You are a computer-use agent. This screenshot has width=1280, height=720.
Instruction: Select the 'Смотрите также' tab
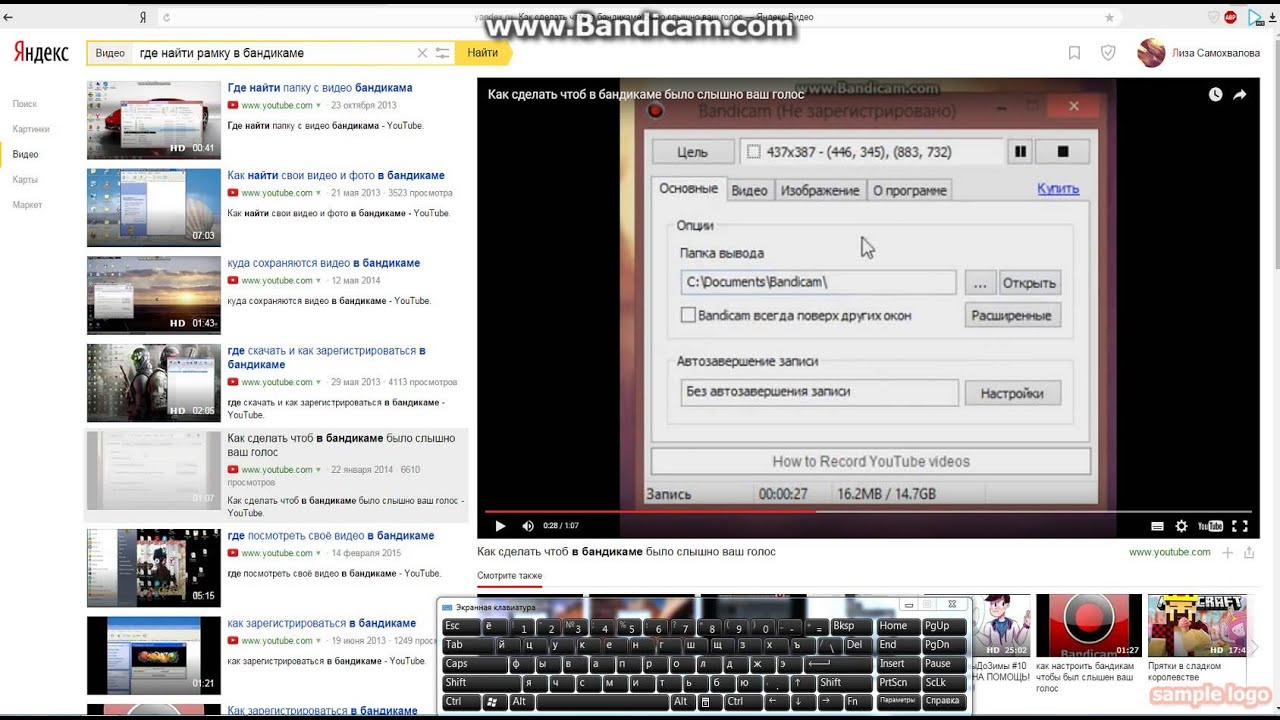(x=510, y=576)
